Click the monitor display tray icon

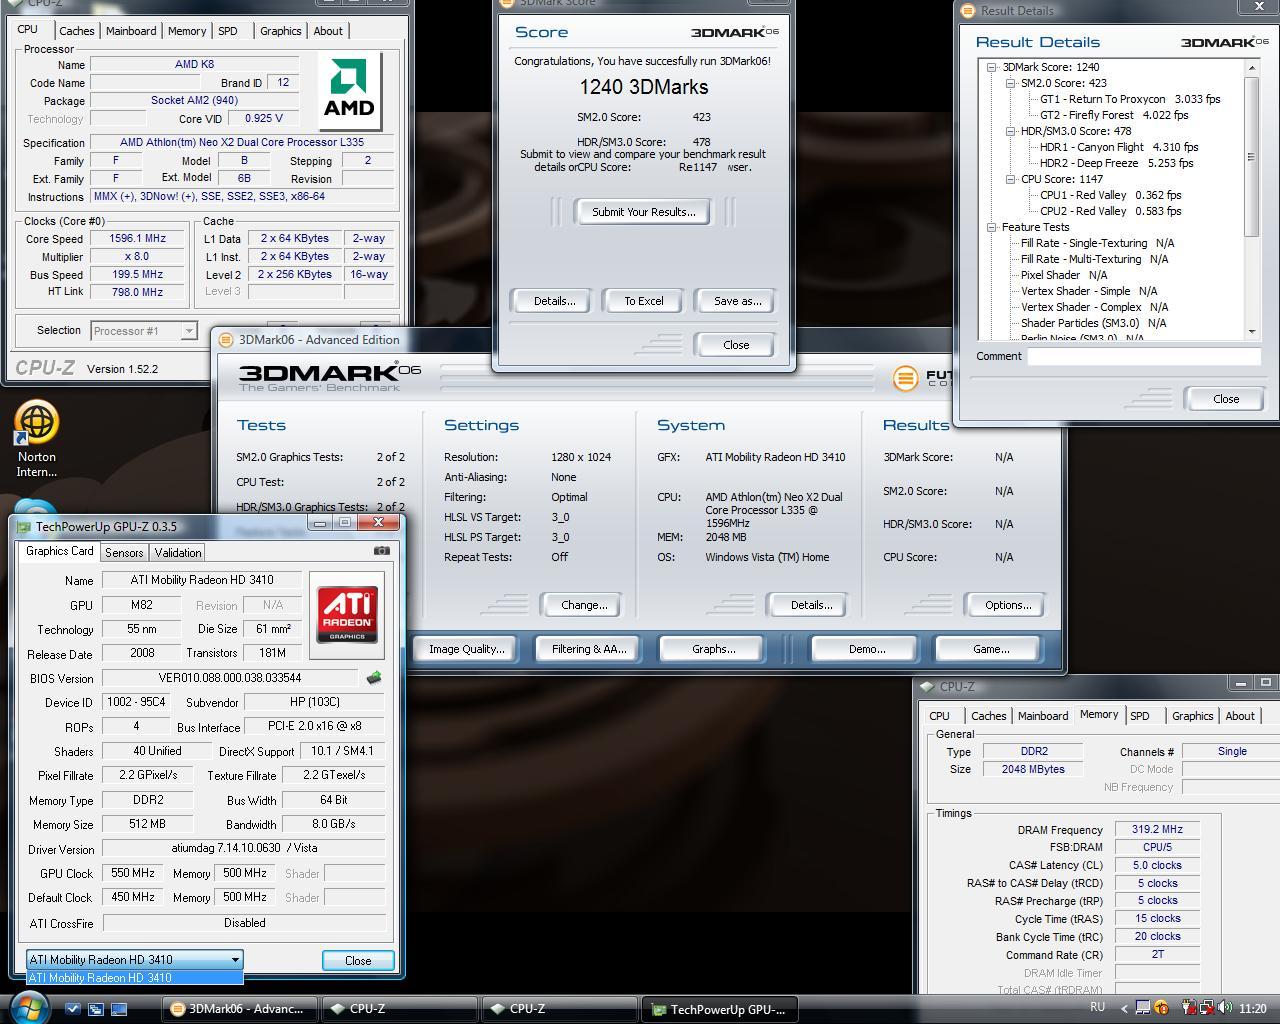point(1143,1008)
